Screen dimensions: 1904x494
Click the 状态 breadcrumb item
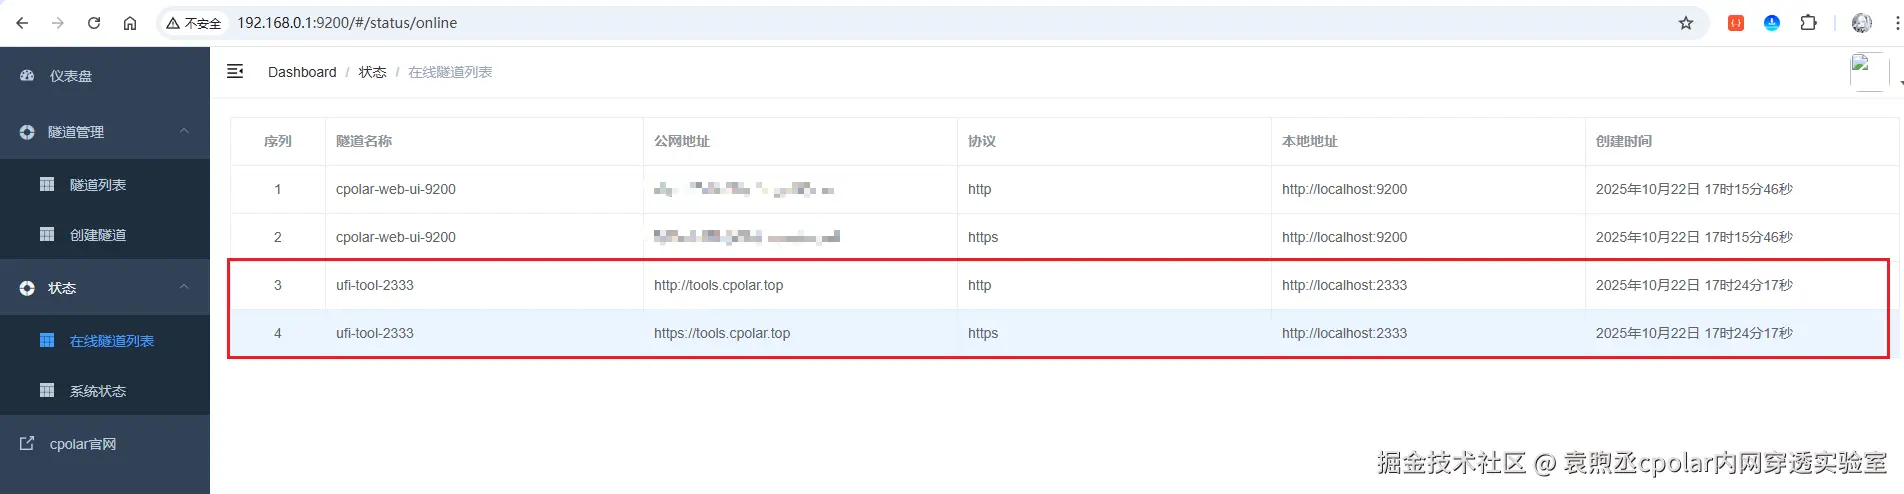[373, 72]
